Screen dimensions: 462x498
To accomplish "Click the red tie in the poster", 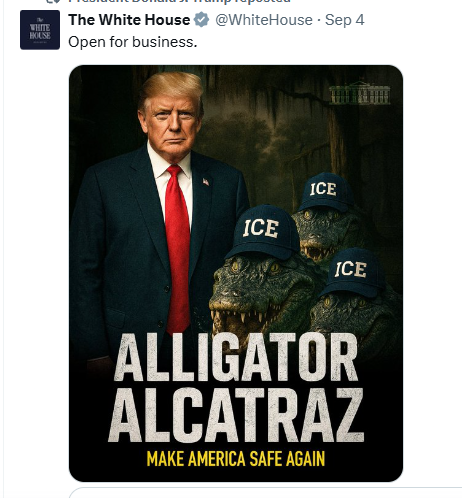I will (x=177, y=249).
